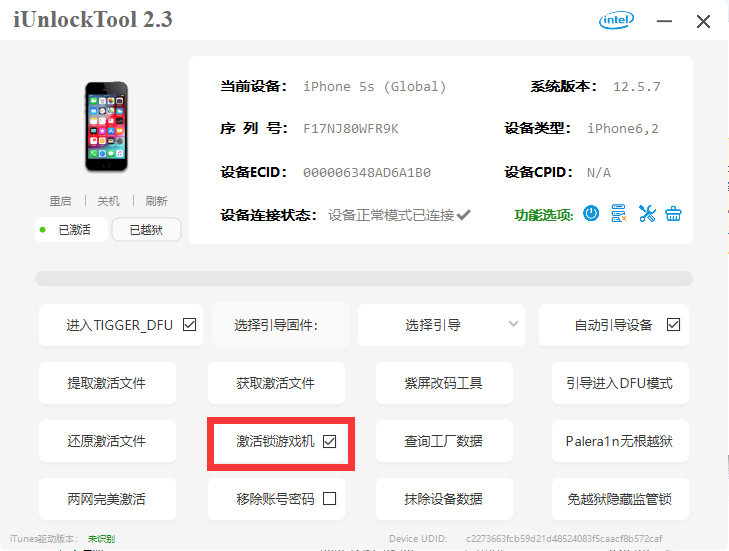Click 引导进入DFU模式 button
The height and width of the screenshot is (551, 729).
(x=620, y=383)
